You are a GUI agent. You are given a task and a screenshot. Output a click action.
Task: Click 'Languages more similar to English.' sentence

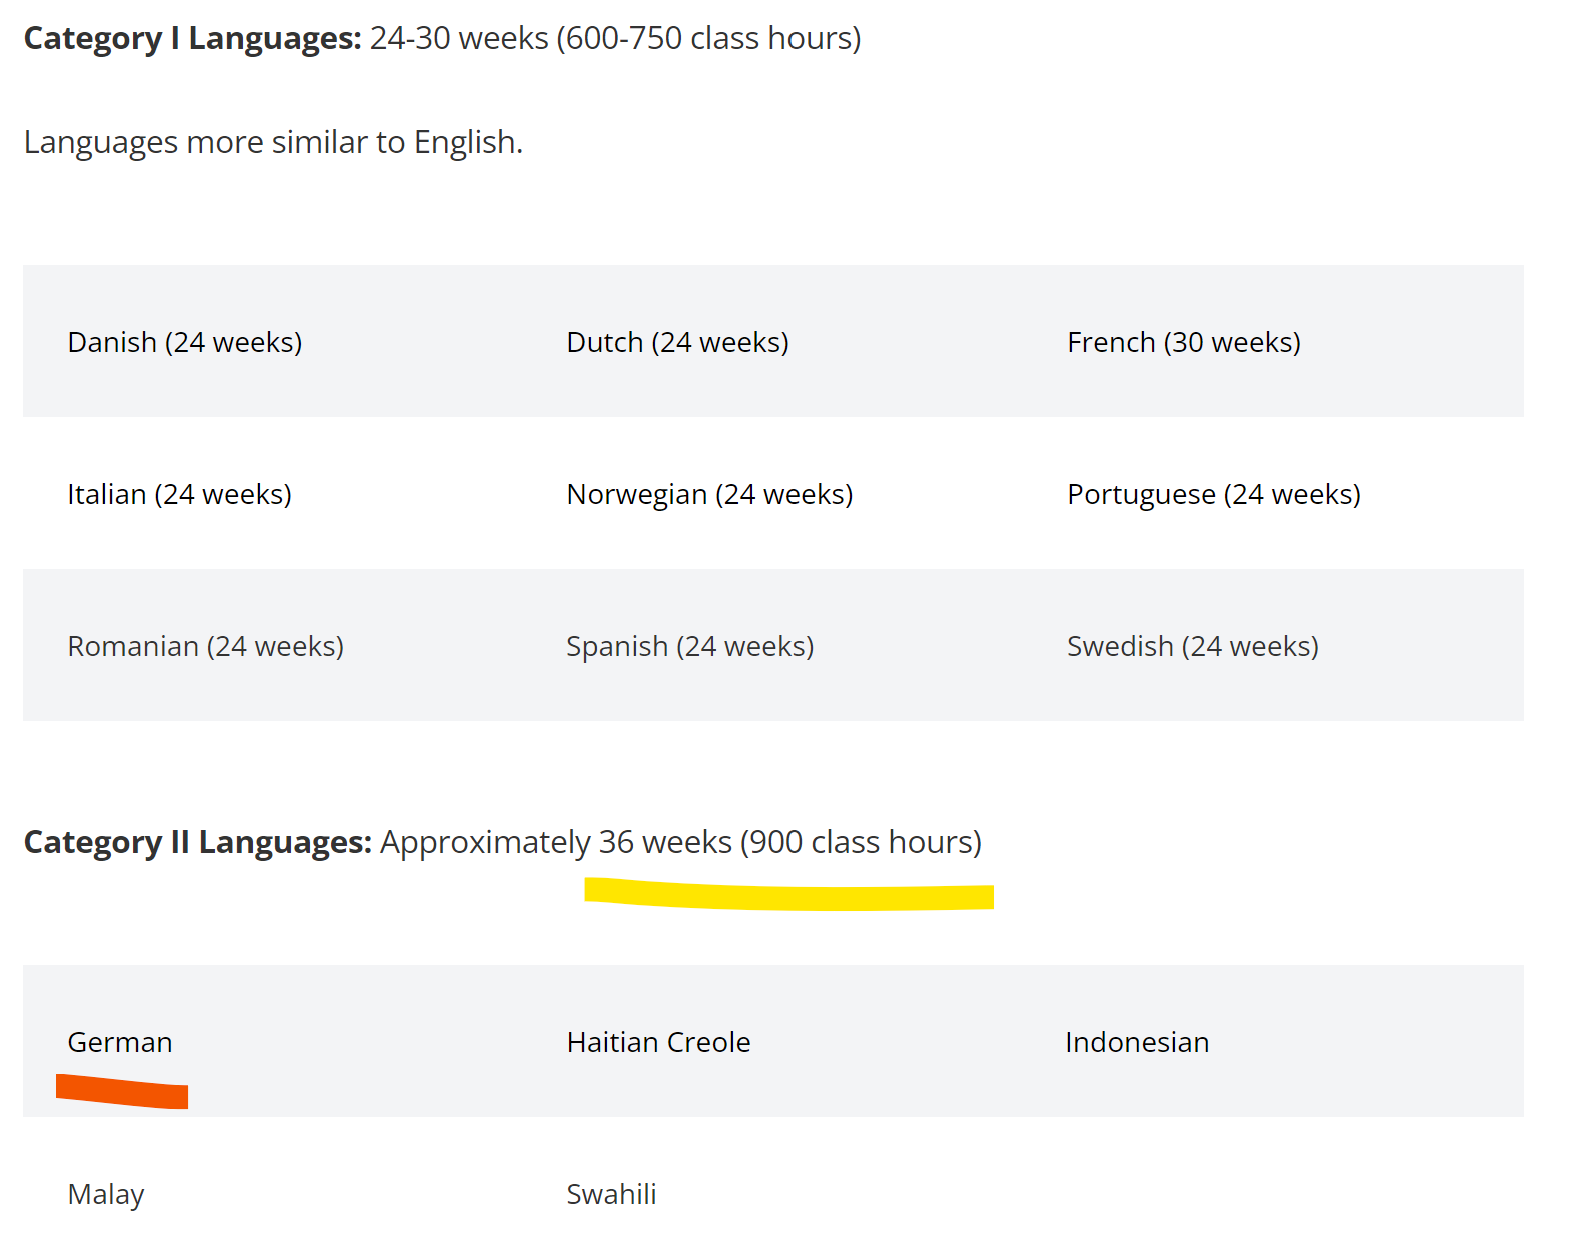click(273, 142)
